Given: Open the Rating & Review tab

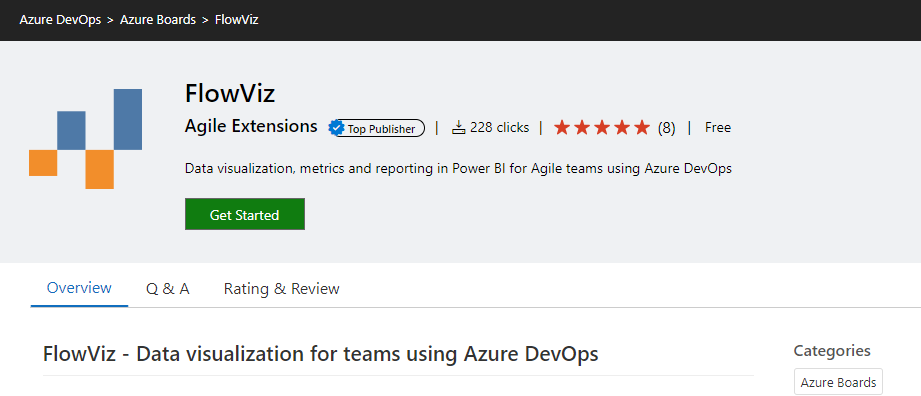Looking at the screenshot, I should (281, 289).
